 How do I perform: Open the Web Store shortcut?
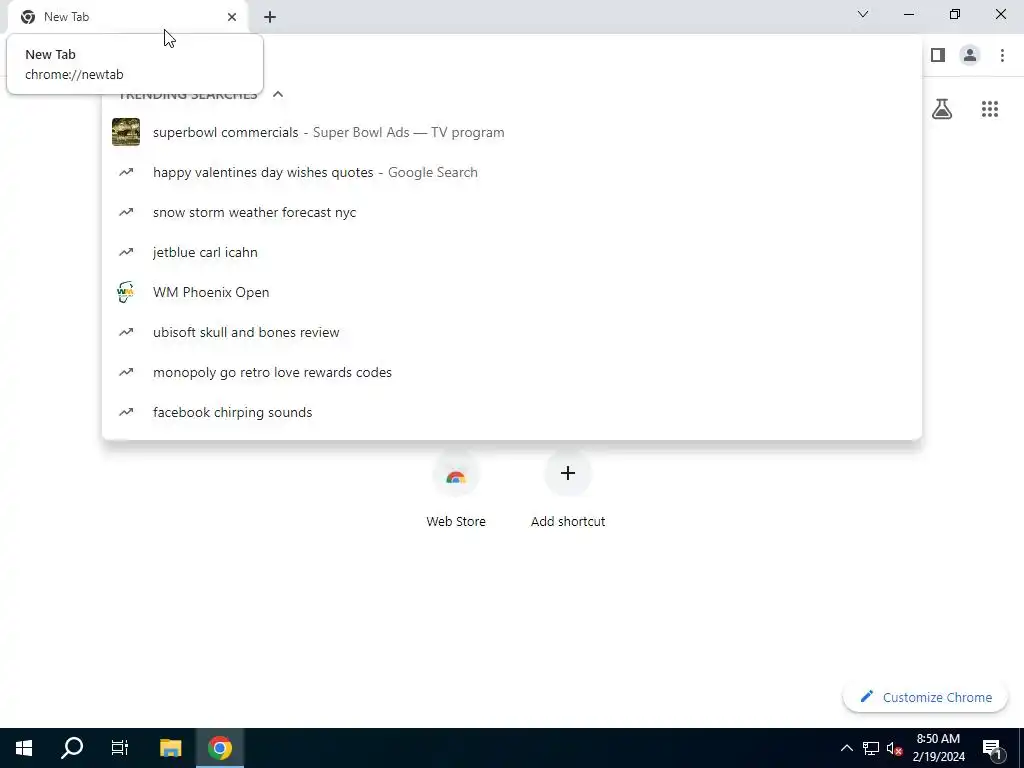point(456,491)
